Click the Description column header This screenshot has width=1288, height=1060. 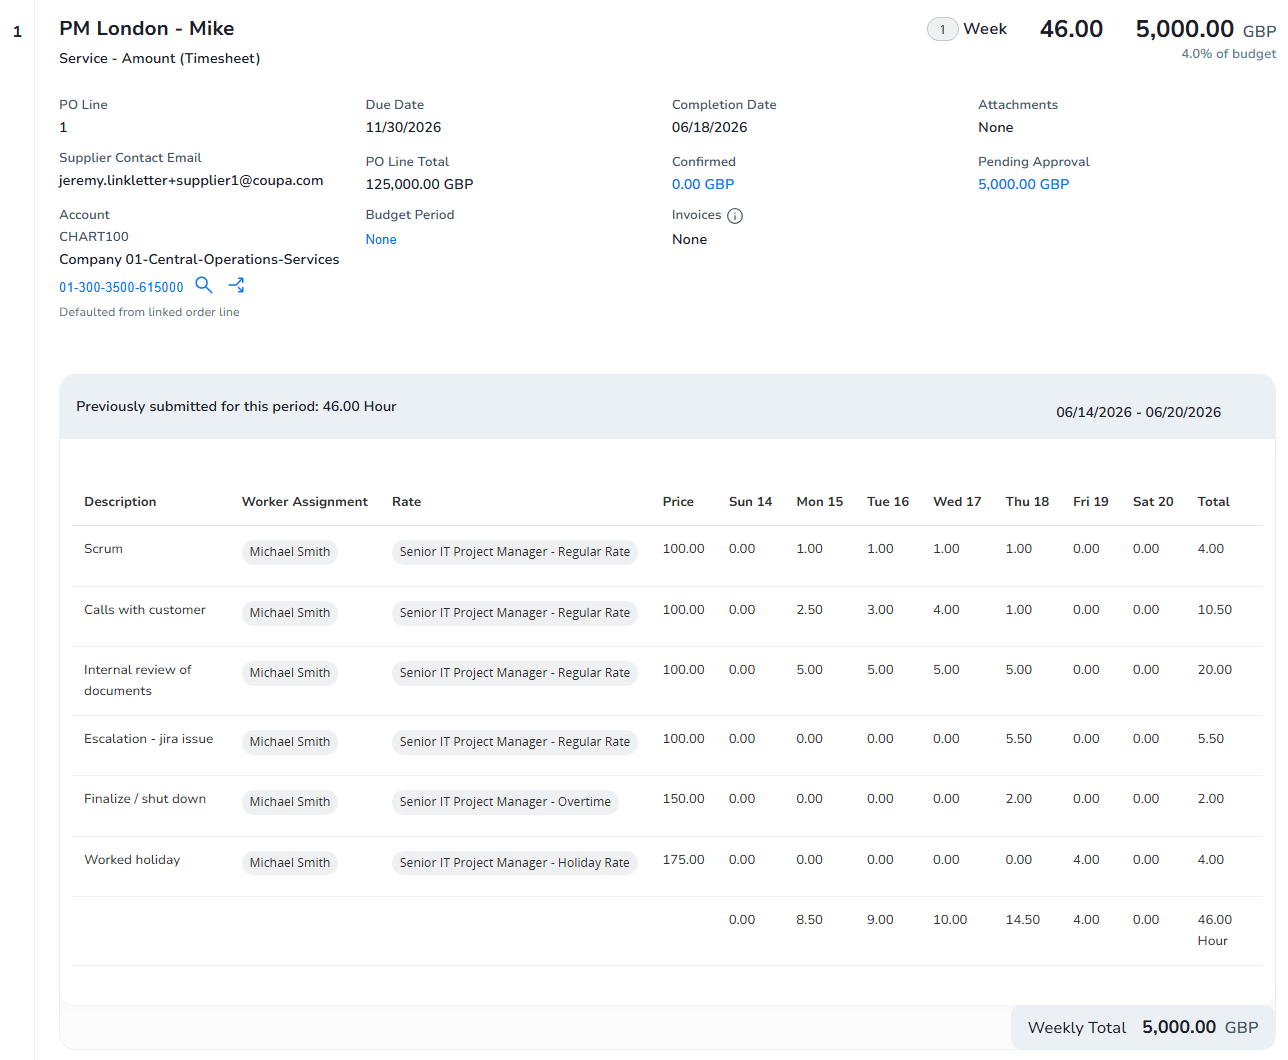(120, 502)
